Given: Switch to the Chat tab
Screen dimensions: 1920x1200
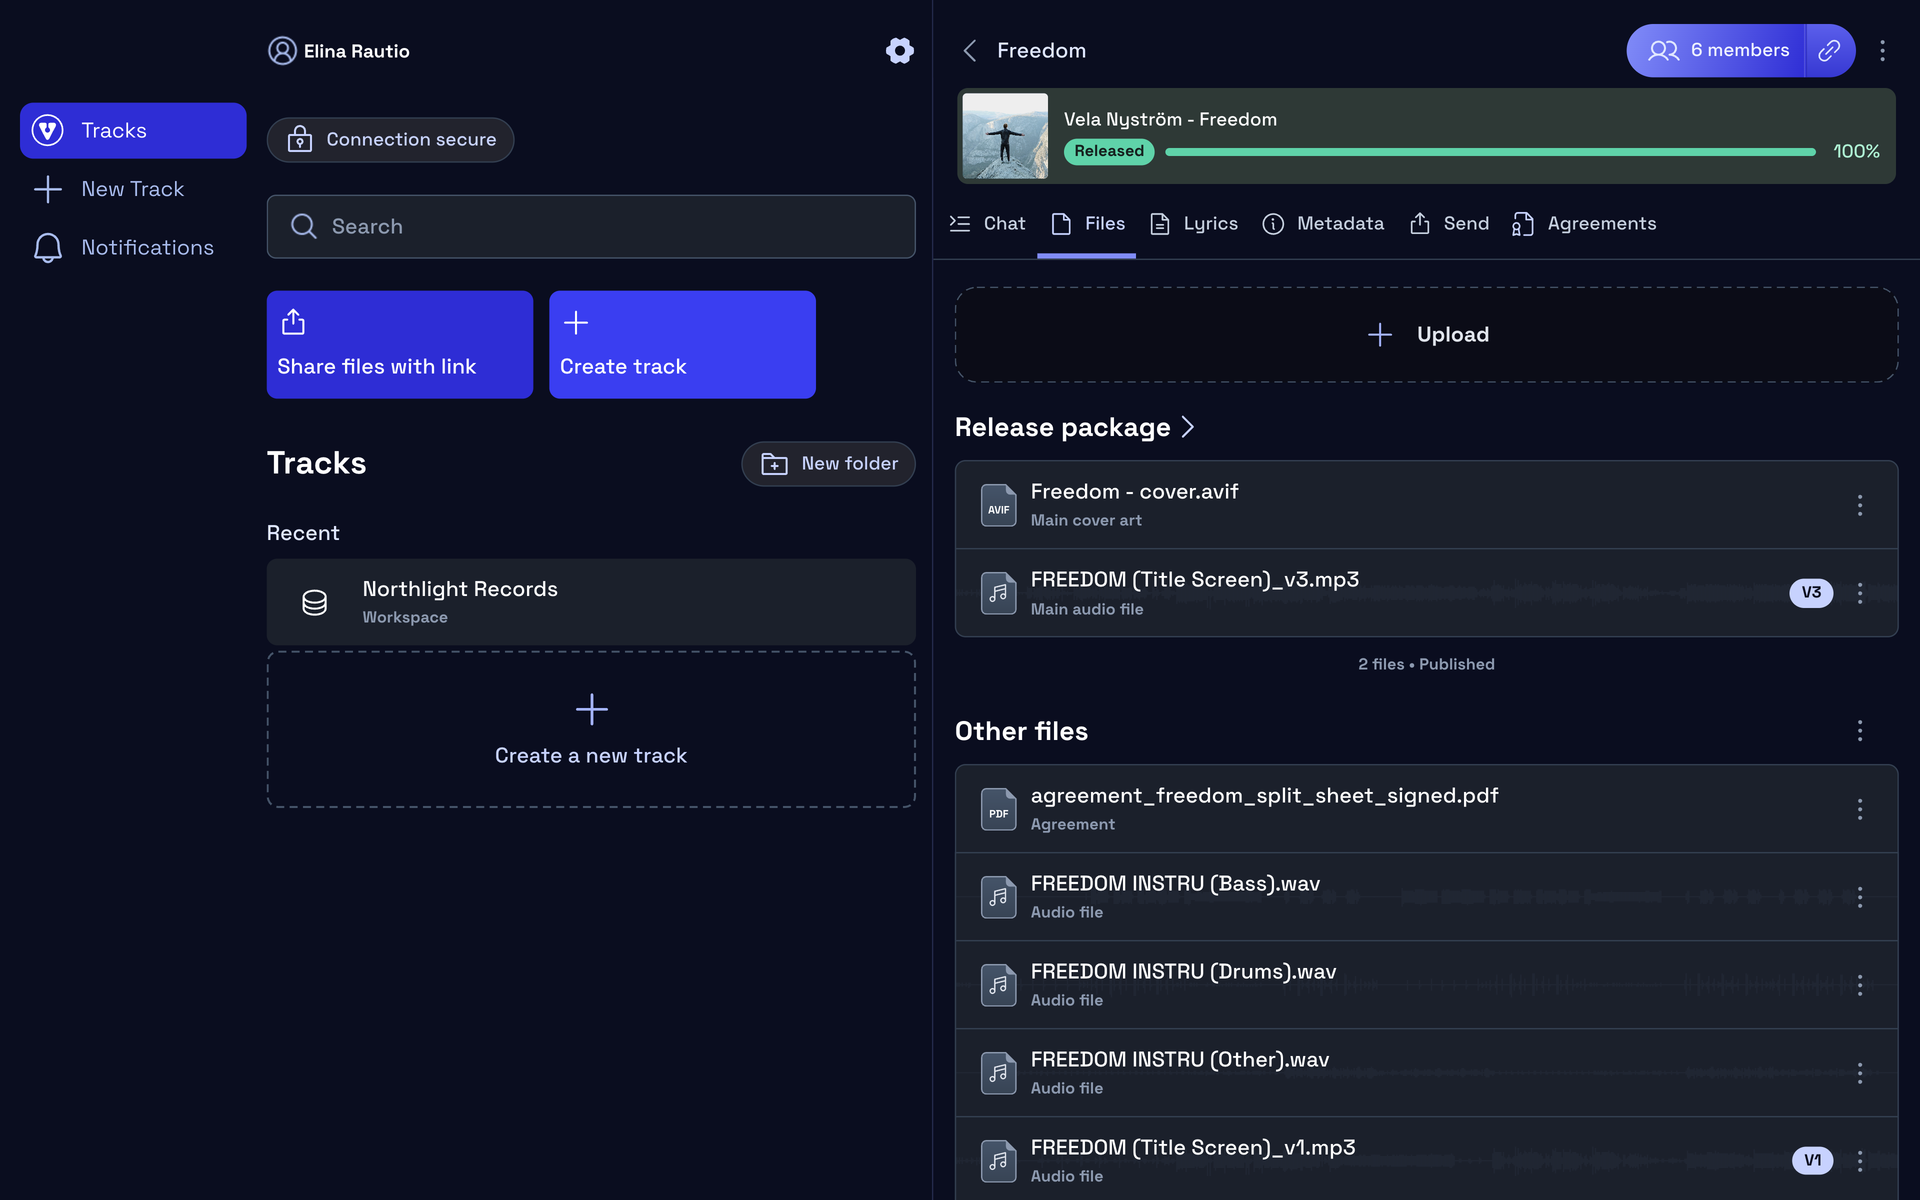Looking at the screenshot, I should point(987,224).
